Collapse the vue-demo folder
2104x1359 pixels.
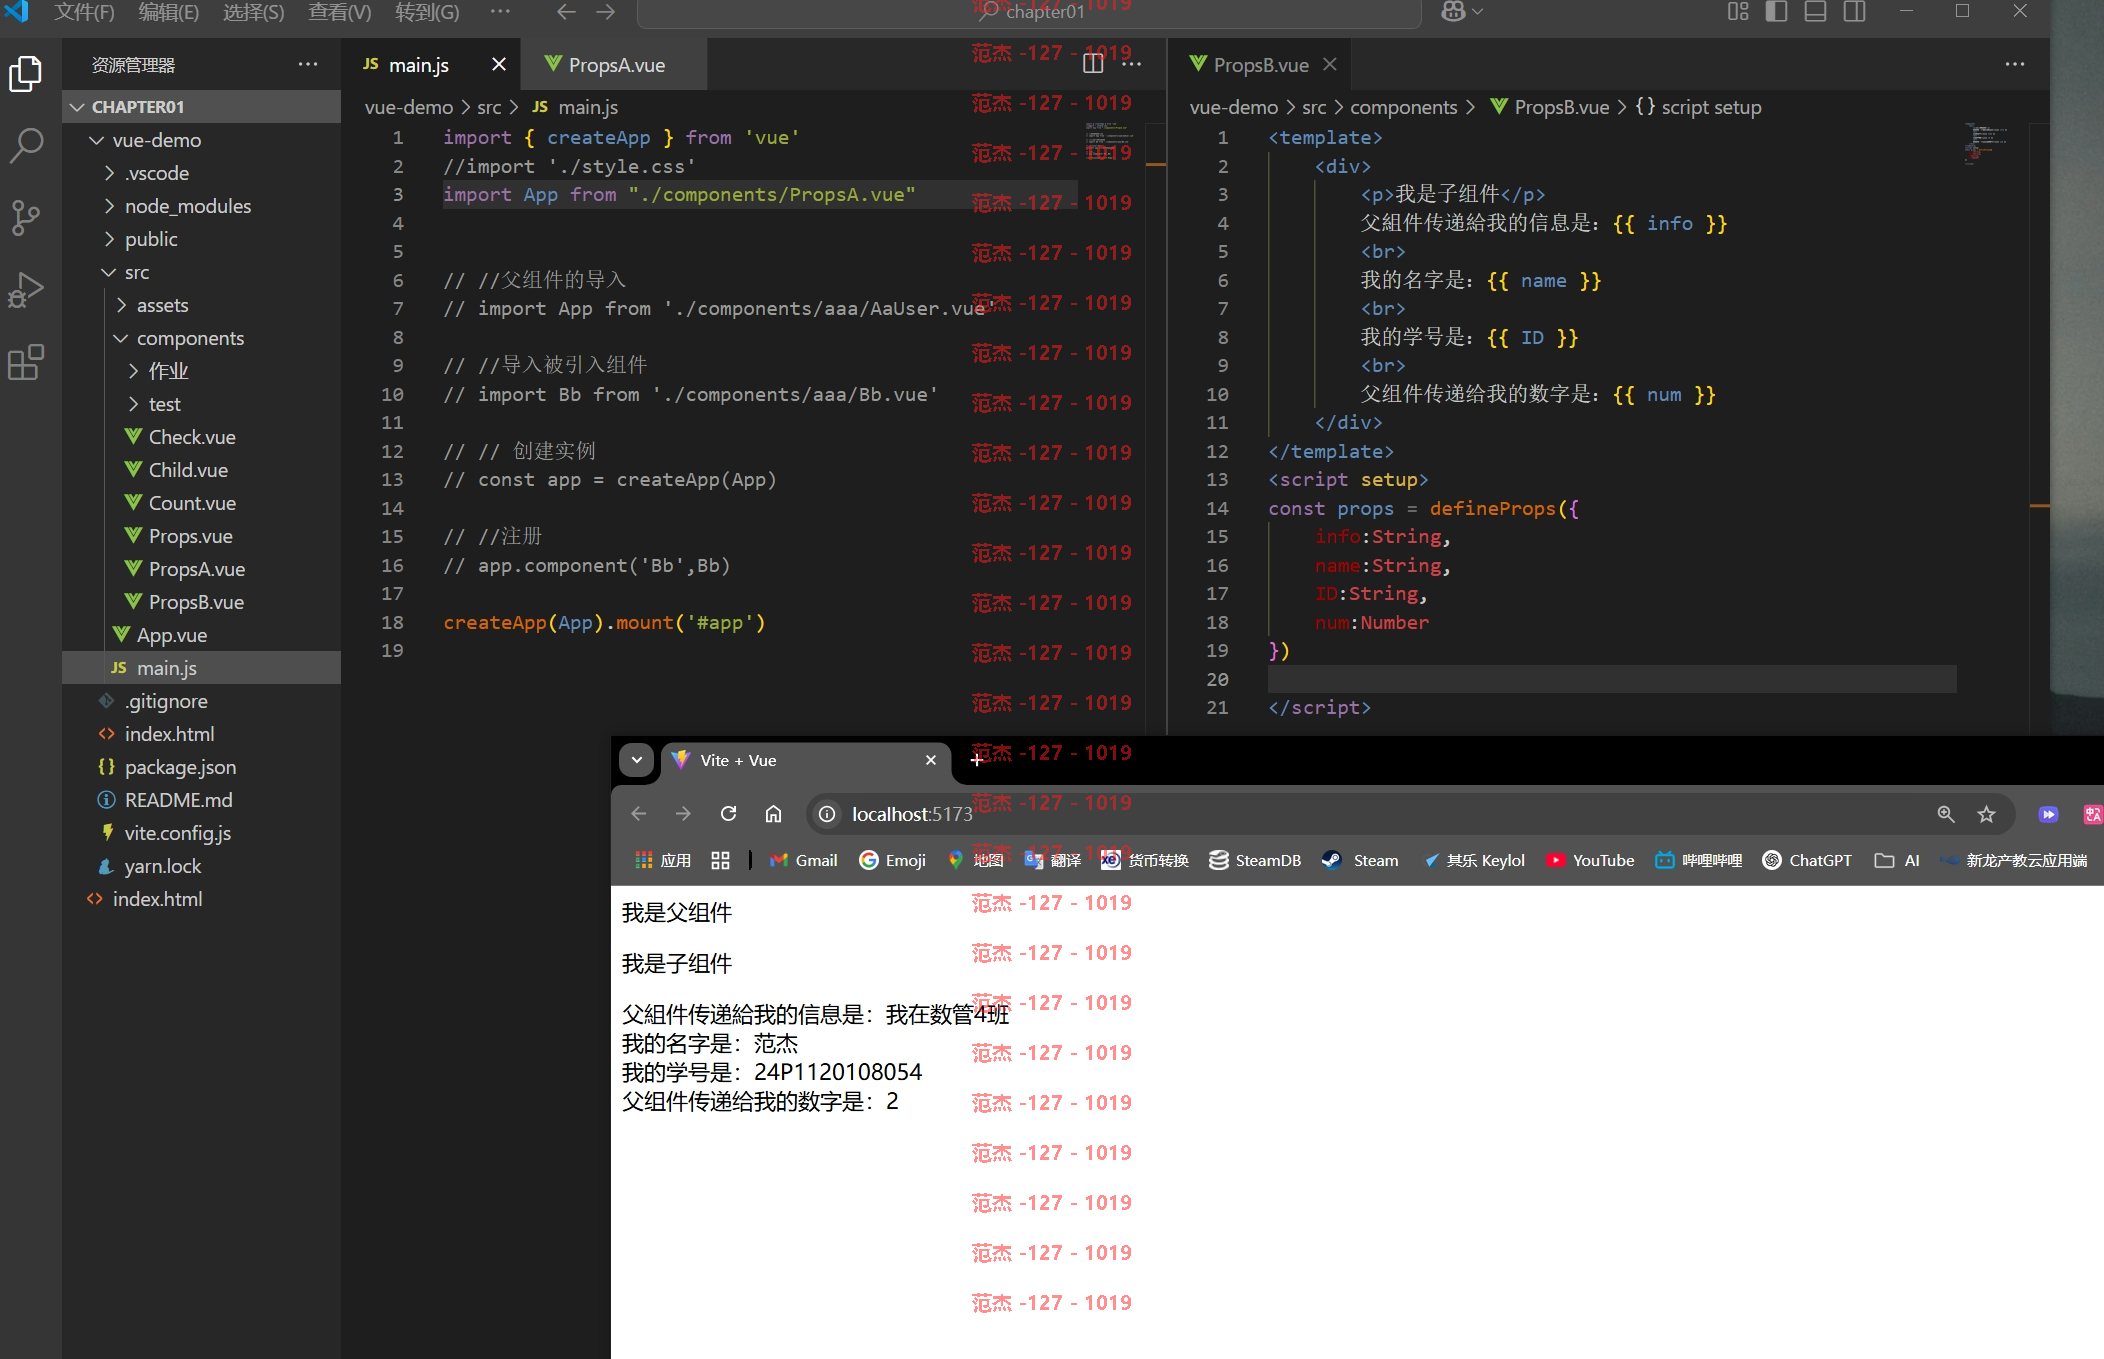(201, 140)
